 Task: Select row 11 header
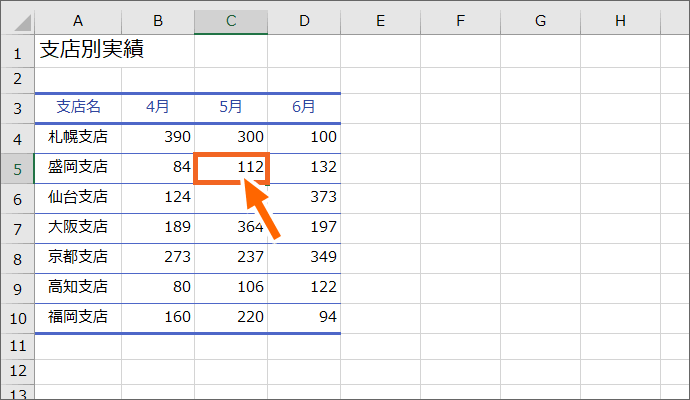[18, 346]
